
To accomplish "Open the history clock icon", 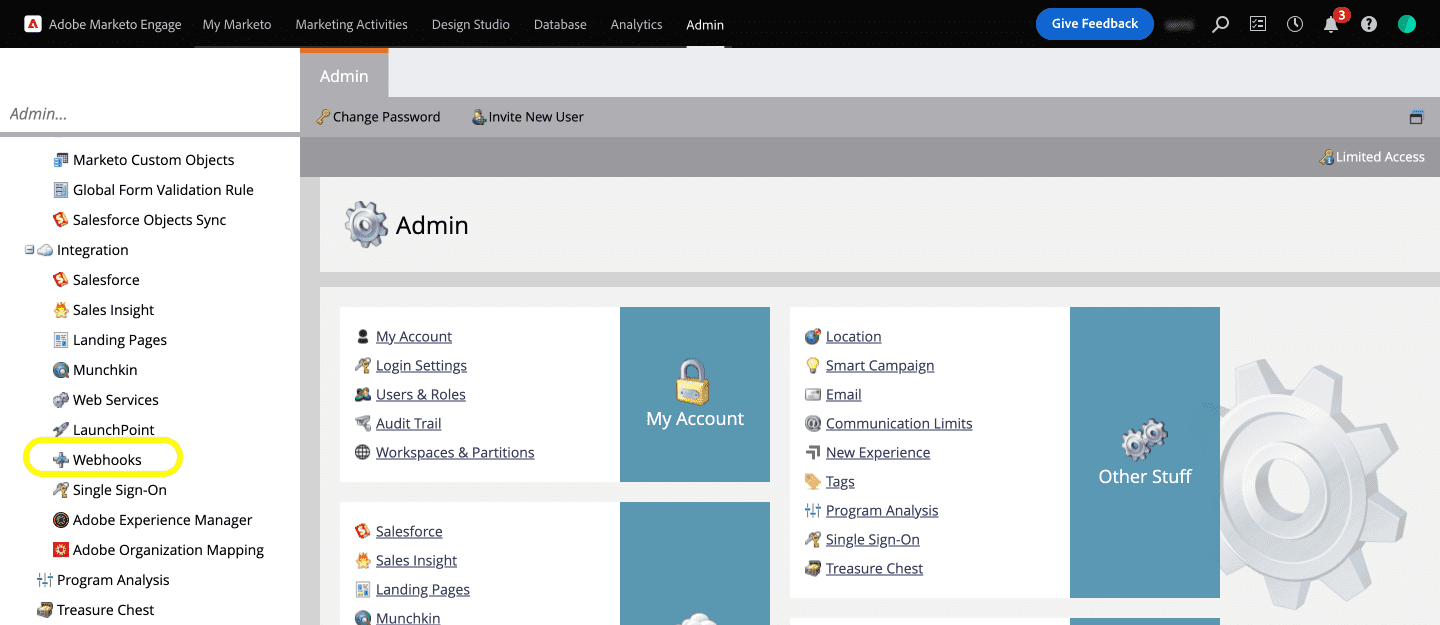I will pyautogui.click(x=1295, y=24).
